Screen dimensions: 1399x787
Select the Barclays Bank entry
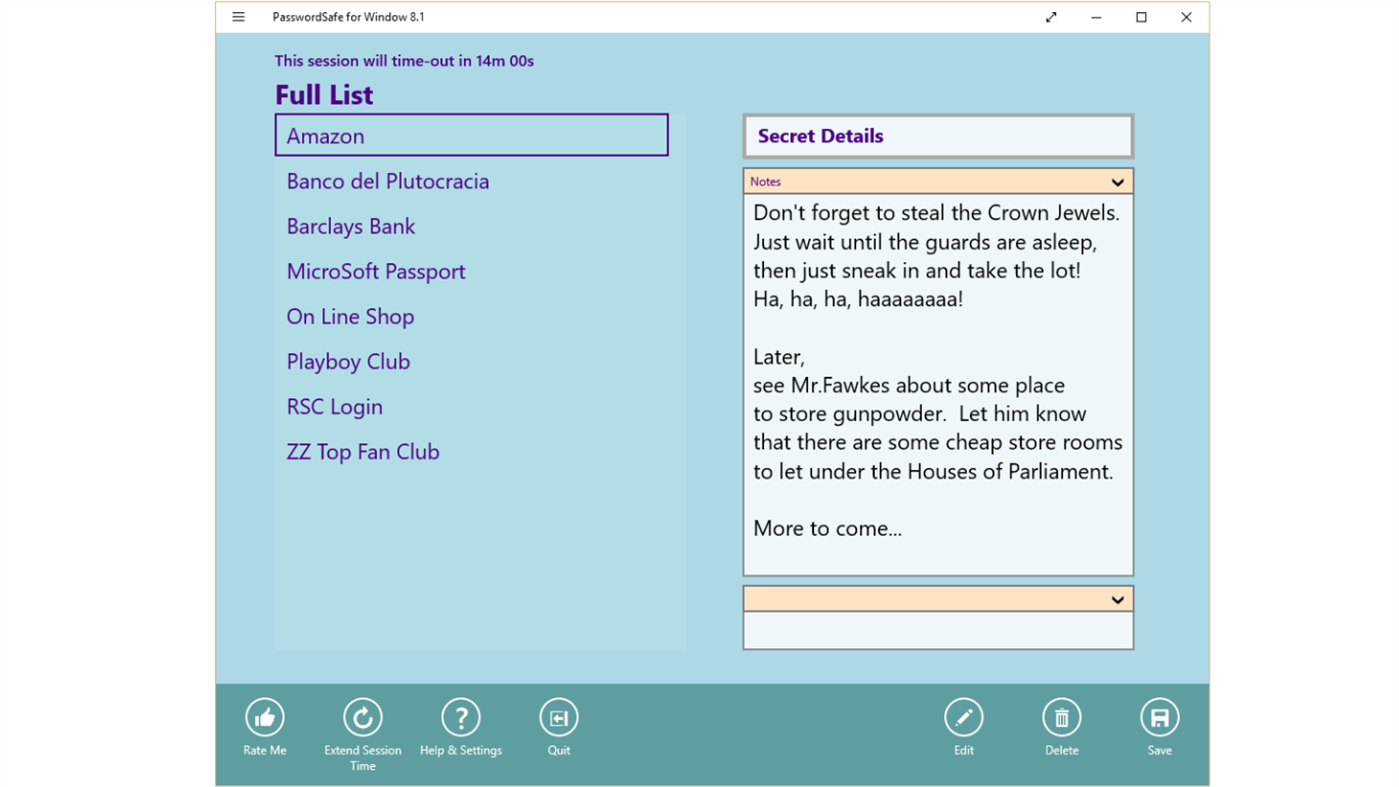pos(350,226)
